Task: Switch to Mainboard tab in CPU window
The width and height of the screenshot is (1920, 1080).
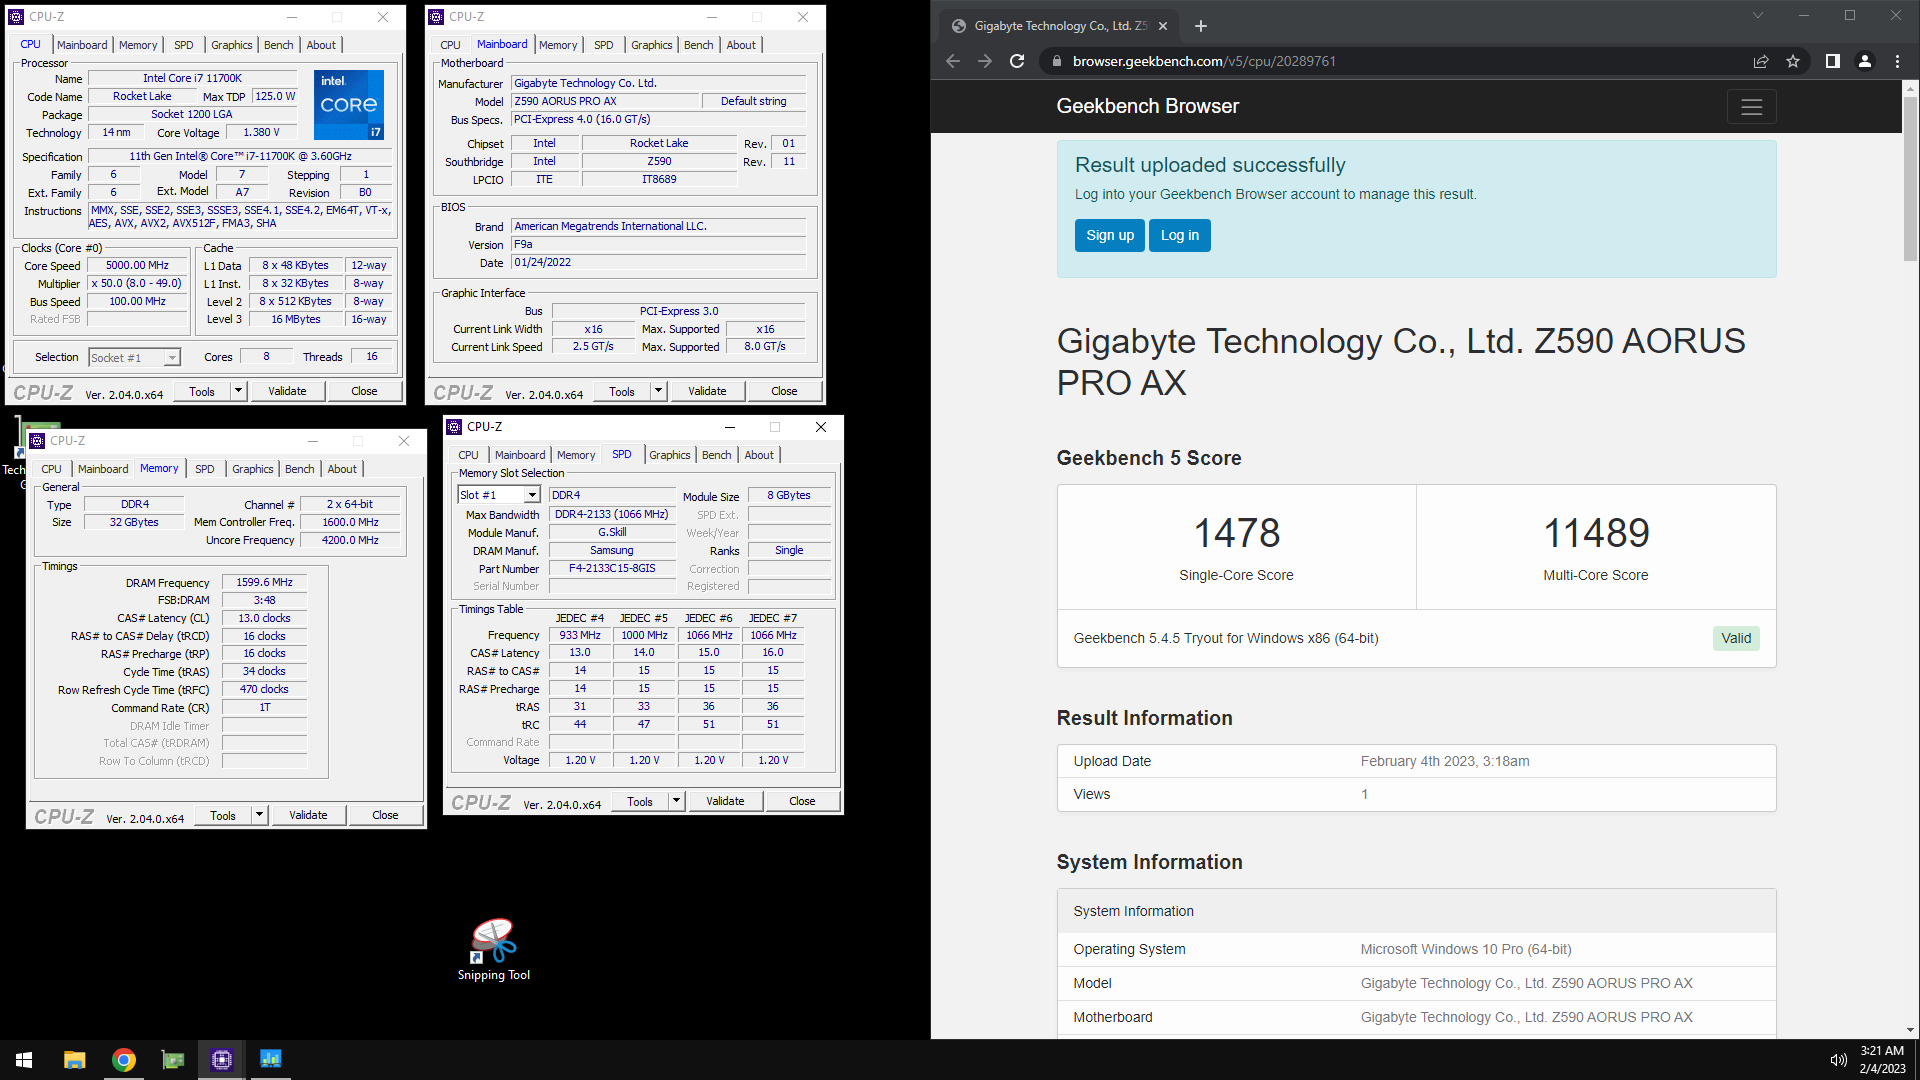Action: click(82, 45)
